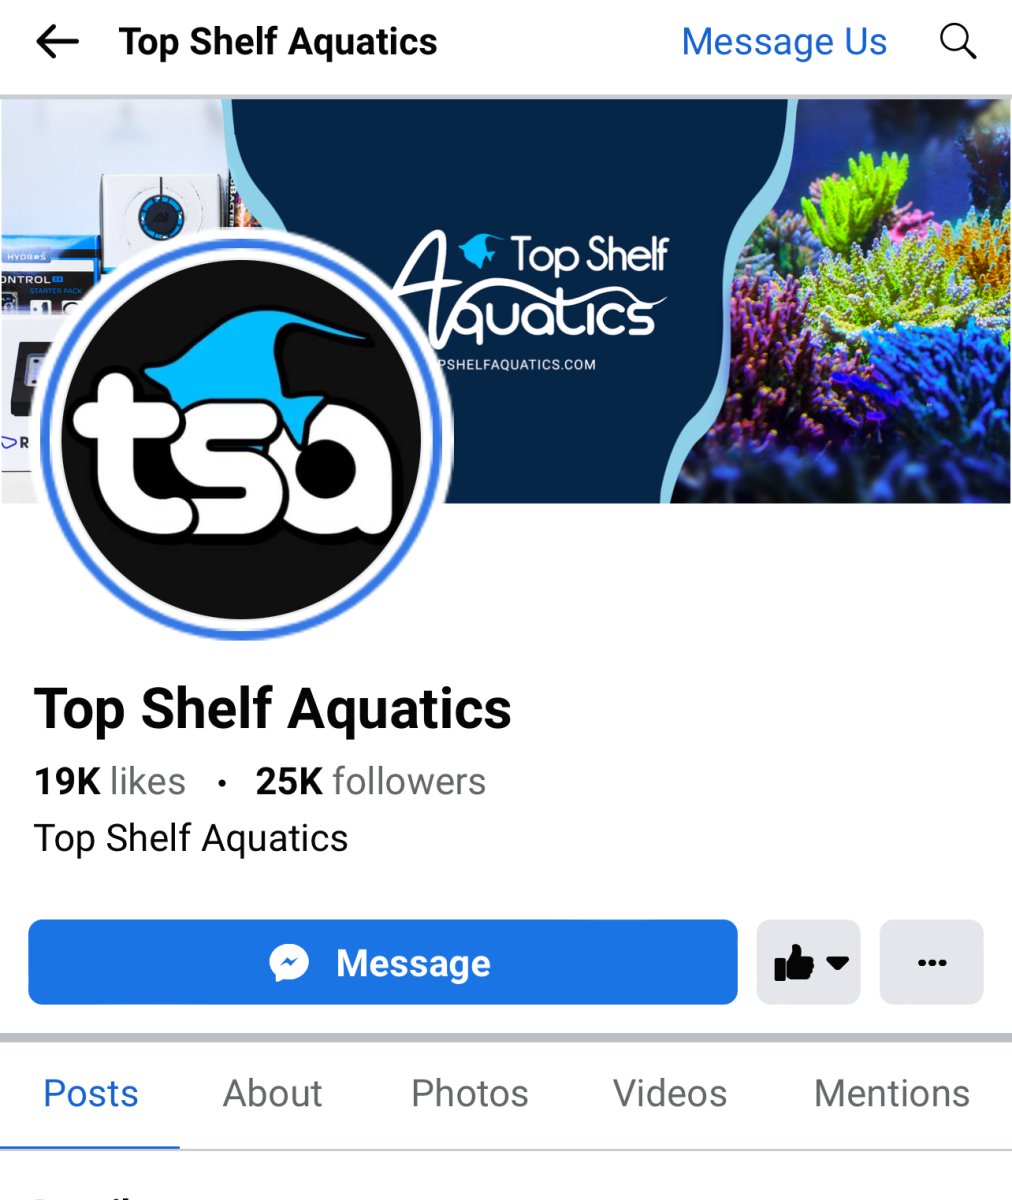Open the tsa round profile picture
The width and height of the screenshot is (1012, 1200).
(244, 437)
